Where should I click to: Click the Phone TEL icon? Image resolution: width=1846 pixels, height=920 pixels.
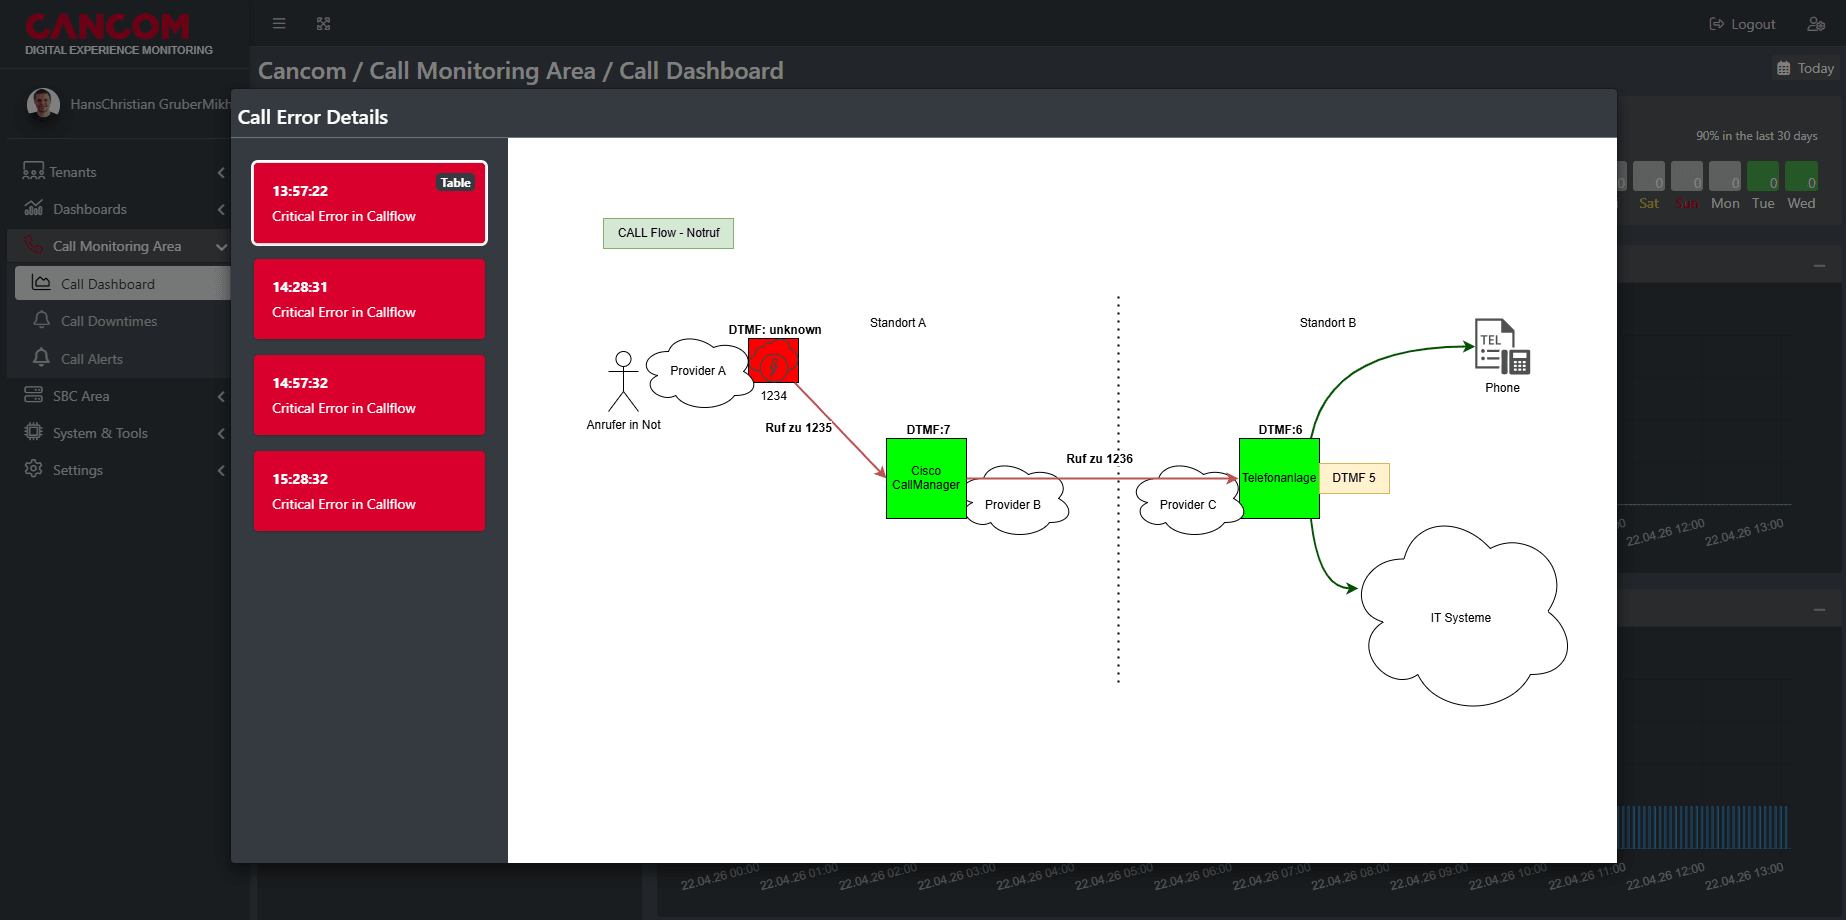pyautogui.click(x=1502, y=347)
